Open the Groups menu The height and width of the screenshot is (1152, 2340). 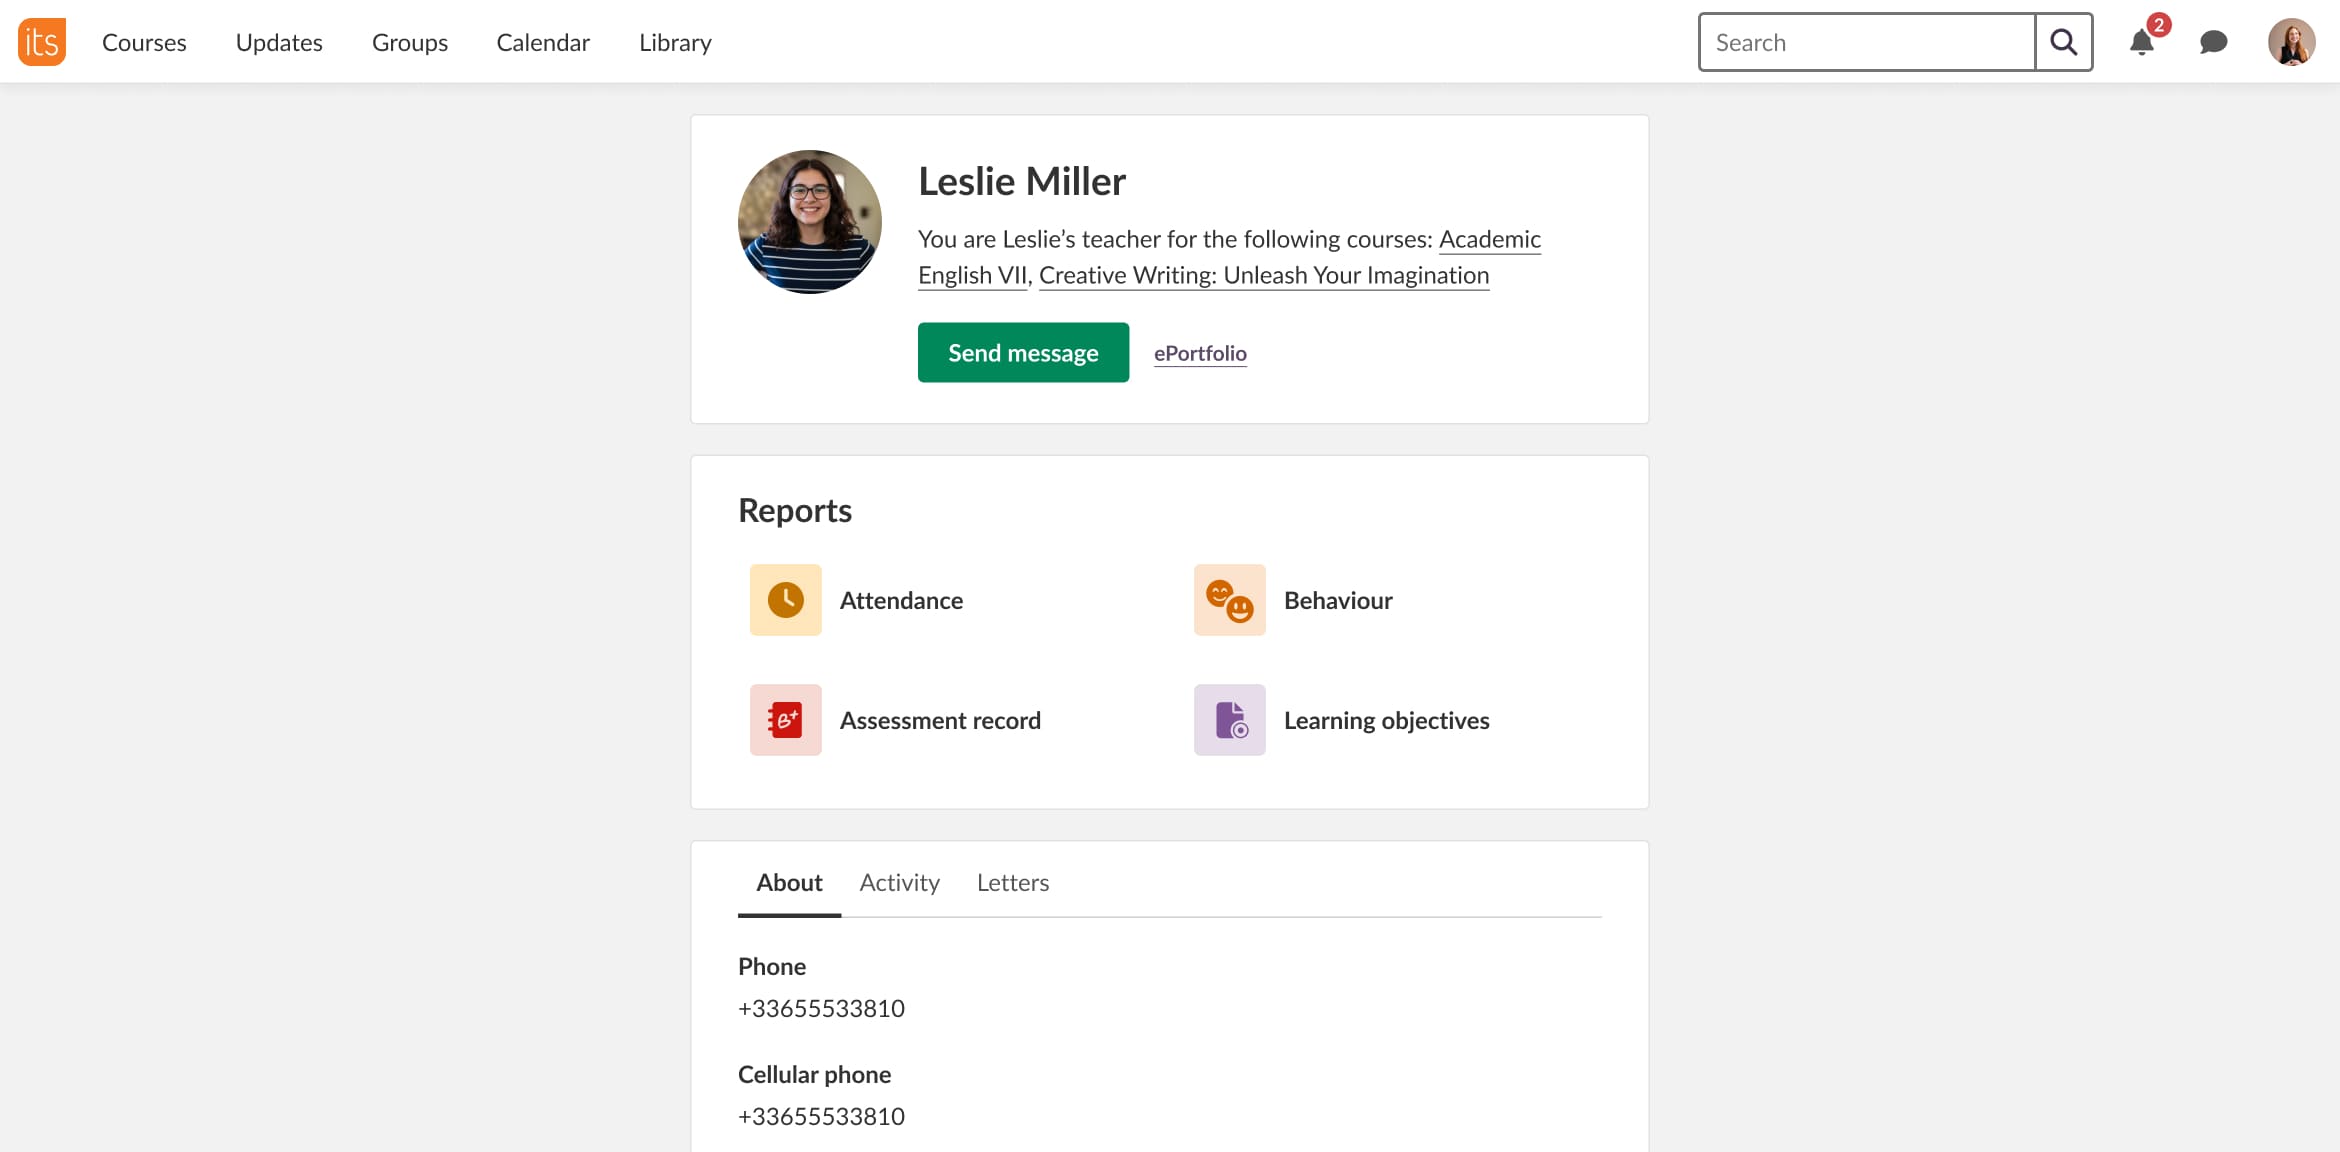point(409,42)
